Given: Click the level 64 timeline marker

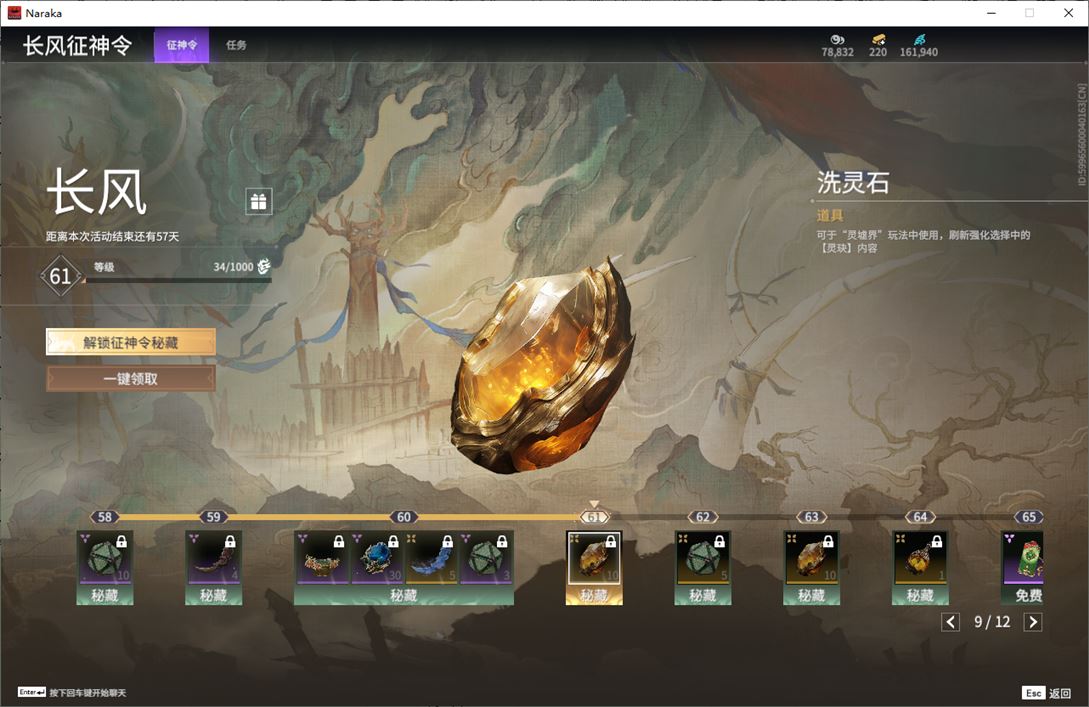Looking at the screenshot, I should (x=920, y=517).
